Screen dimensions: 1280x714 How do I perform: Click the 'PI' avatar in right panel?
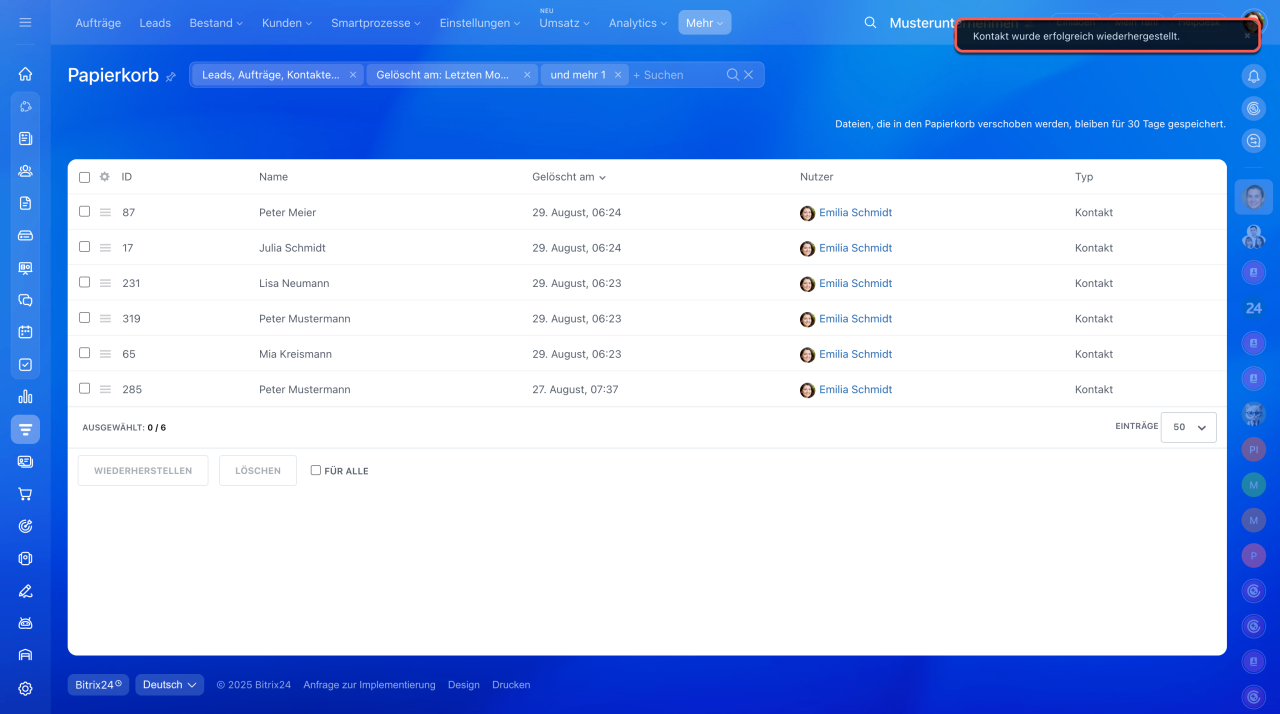pyautogui.click(x=1253, y=450)
